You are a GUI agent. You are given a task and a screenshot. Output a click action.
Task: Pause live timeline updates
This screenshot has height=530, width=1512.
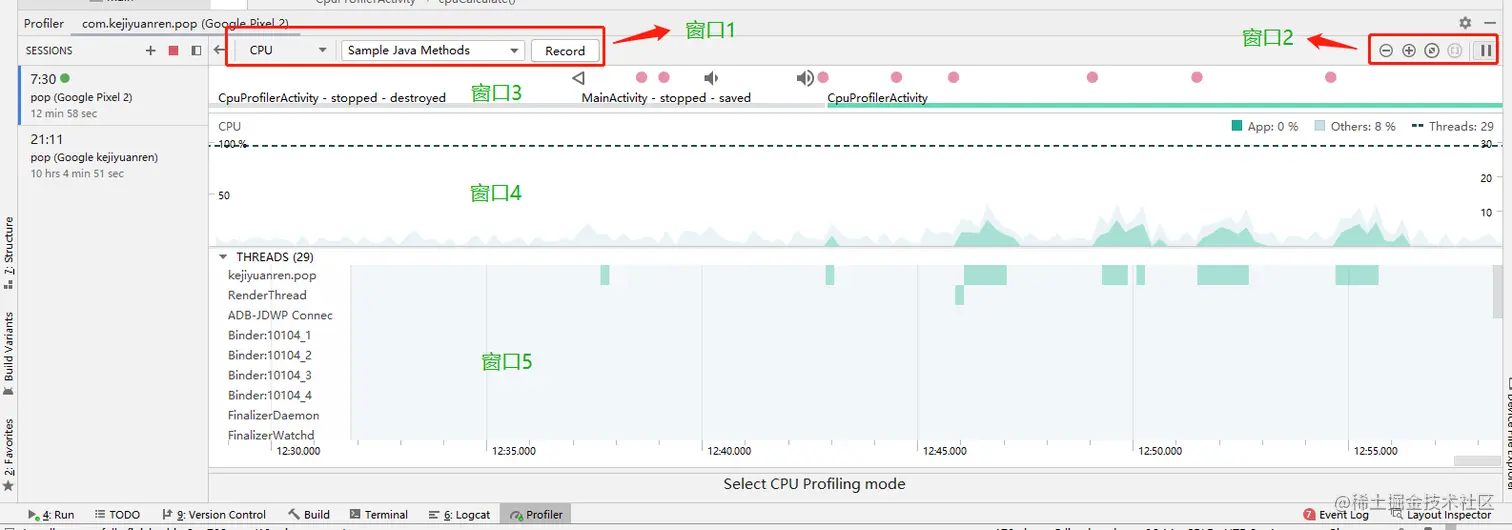1485,50
